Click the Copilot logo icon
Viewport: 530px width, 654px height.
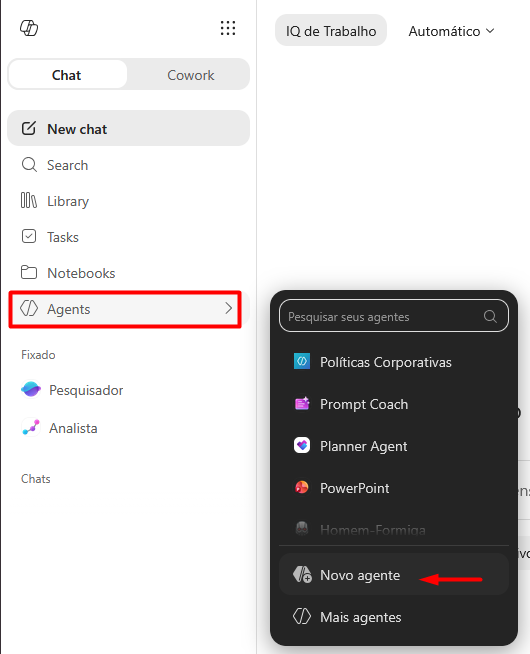29,28
